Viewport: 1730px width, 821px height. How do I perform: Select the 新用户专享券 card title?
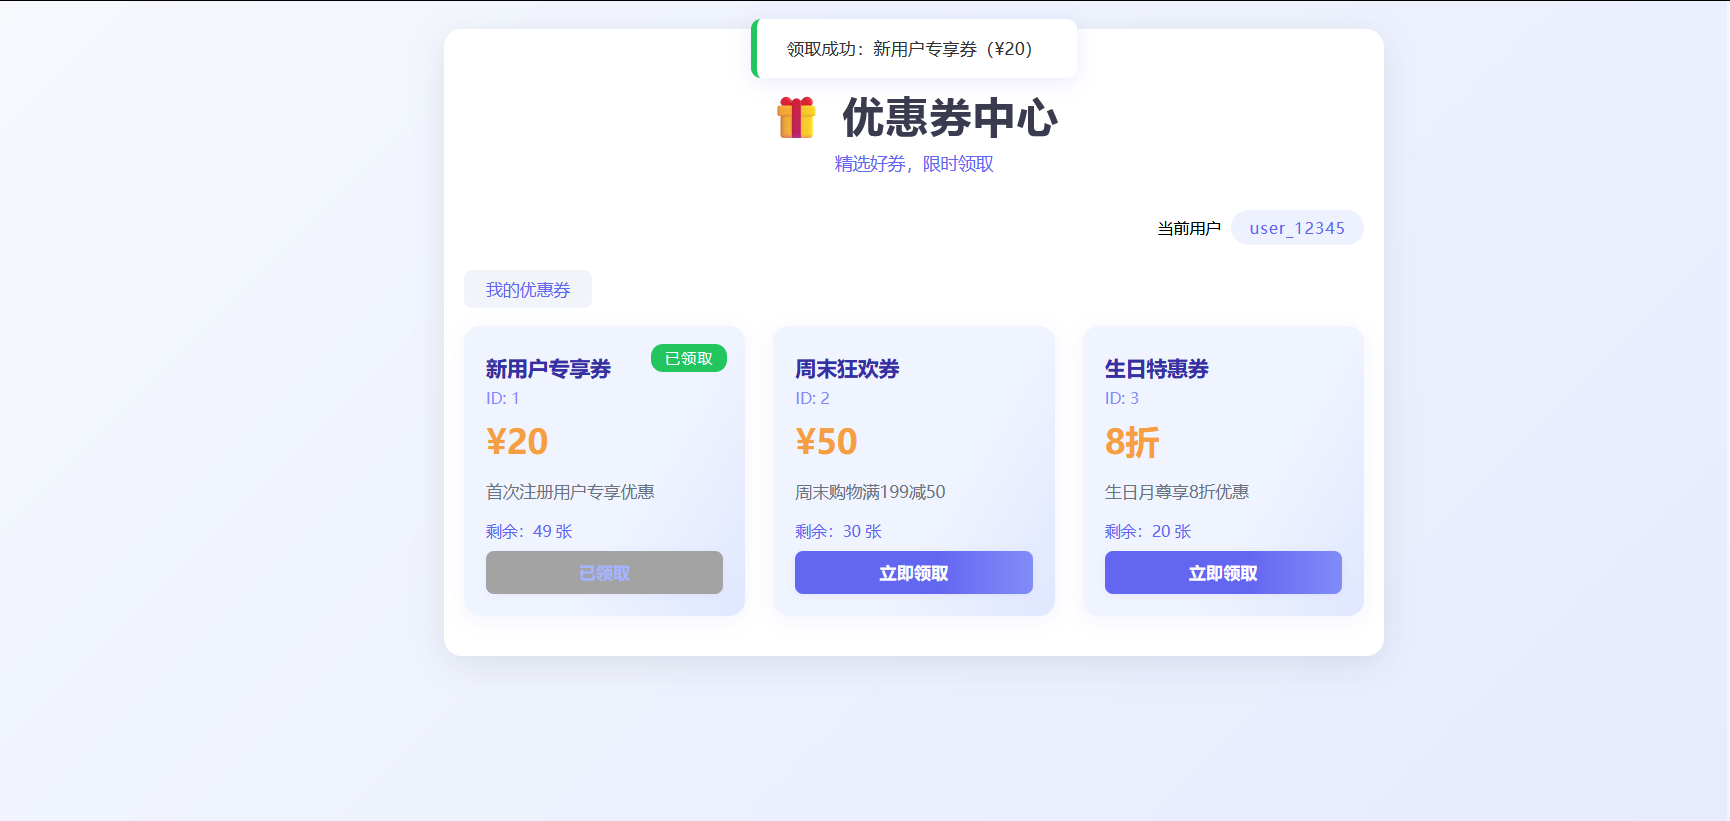coord(548,369)
